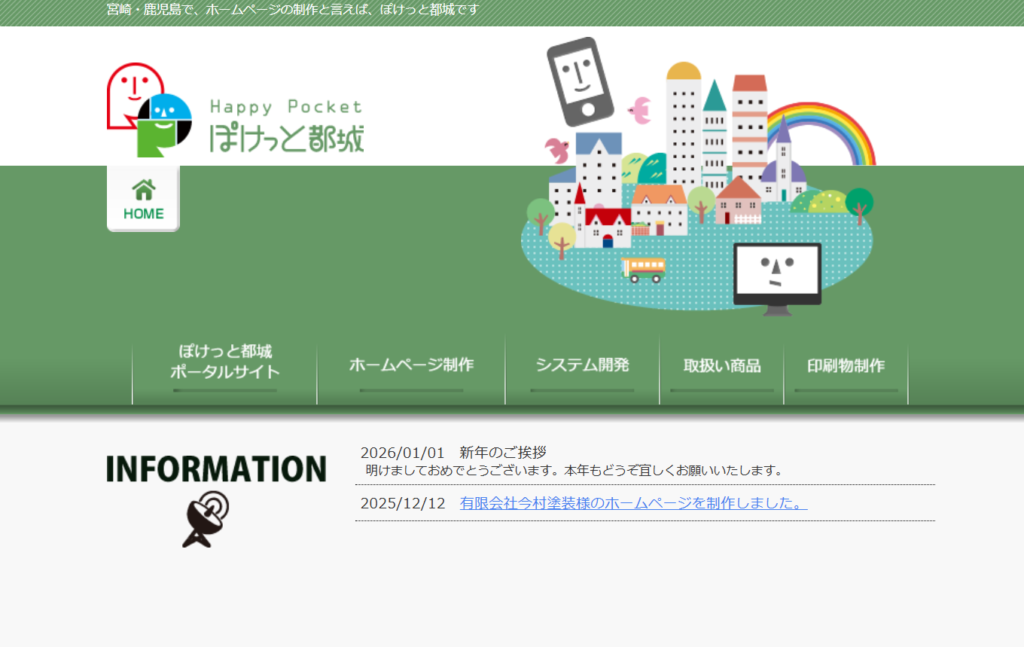1024x647 pixels.
Task: Click the yellow bus illustration
Action: (644, 268)
